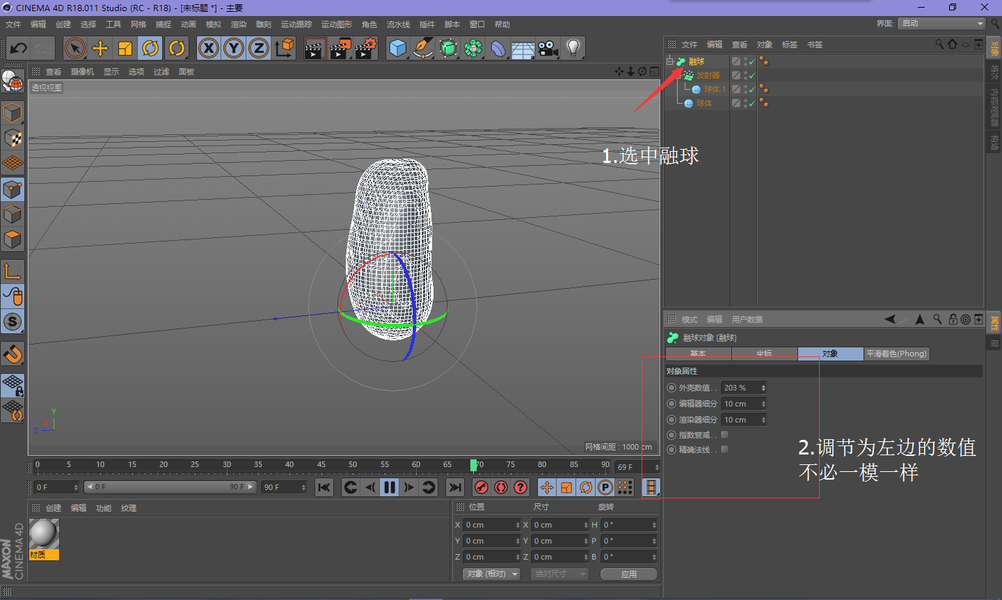Click the attribute manager lock icon
1002x600 pixels.
[x=953, y=319]
